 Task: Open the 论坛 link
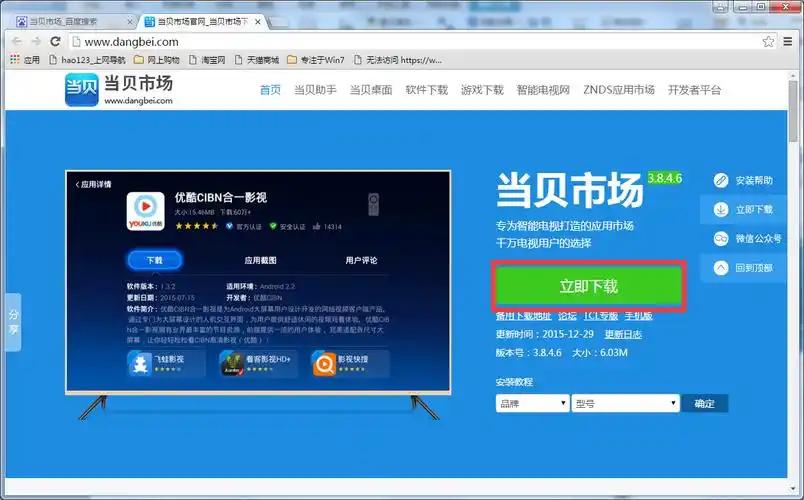coord(567,316)
